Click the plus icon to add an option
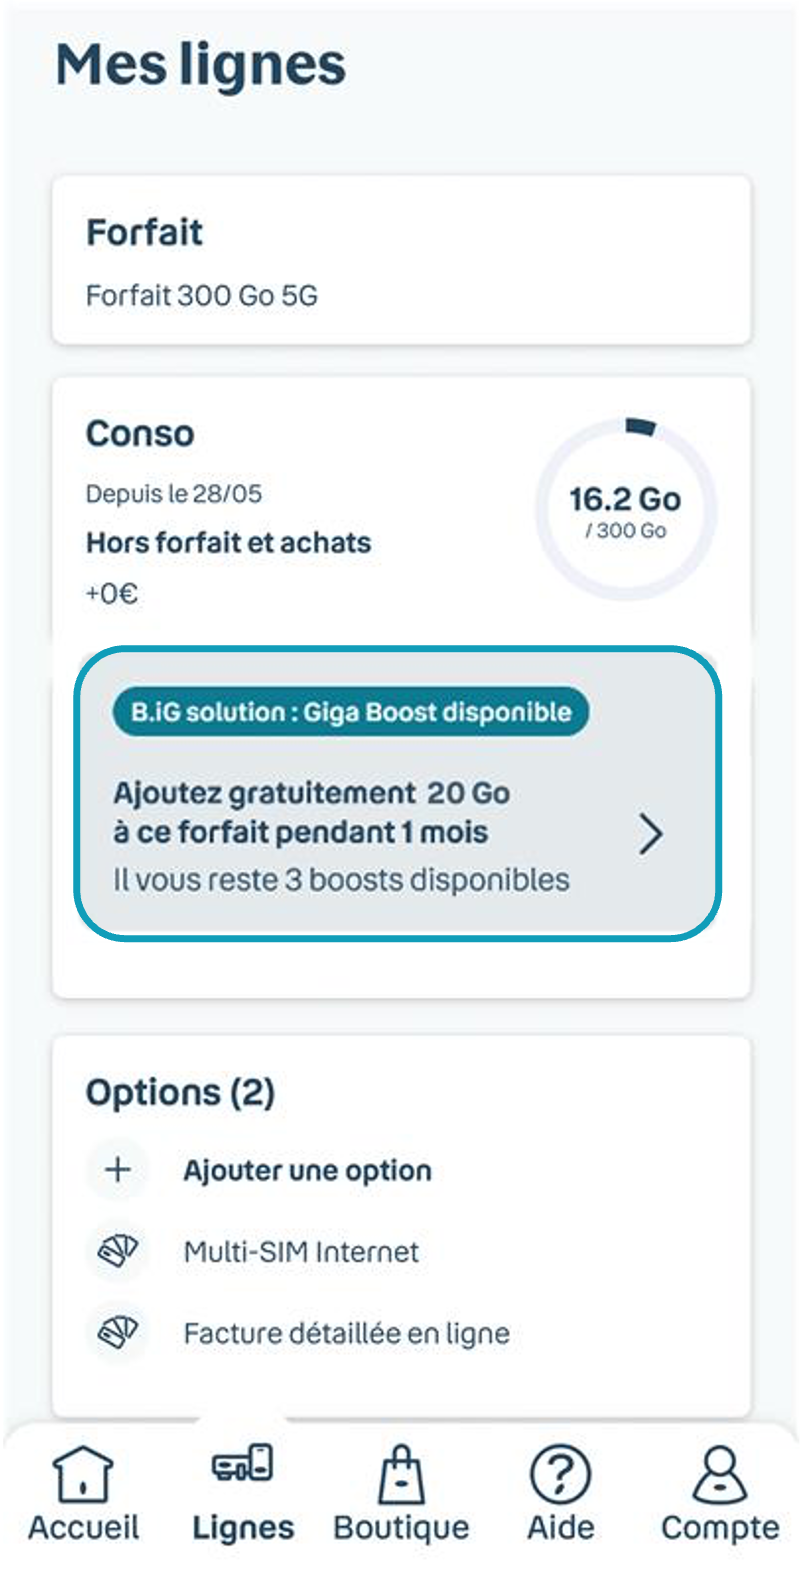Image resolution: width=802 pixels, height=1576 pixels. click(117, 1170)
